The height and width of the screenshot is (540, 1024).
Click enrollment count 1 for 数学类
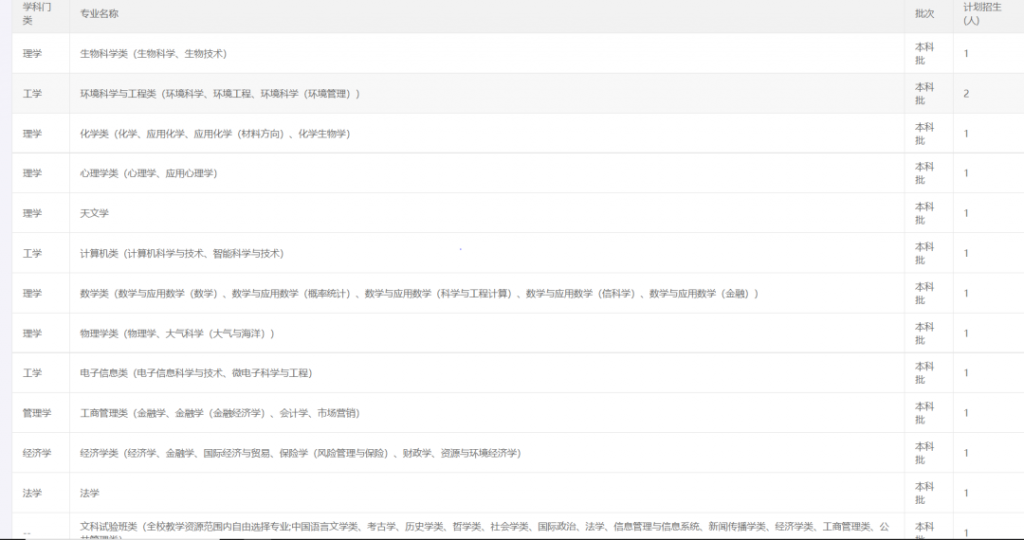tap(966, 294)
